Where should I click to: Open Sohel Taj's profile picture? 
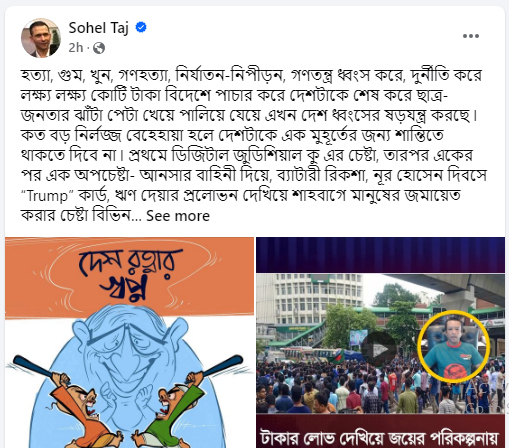pyautogui.click(x=41, y=38)
